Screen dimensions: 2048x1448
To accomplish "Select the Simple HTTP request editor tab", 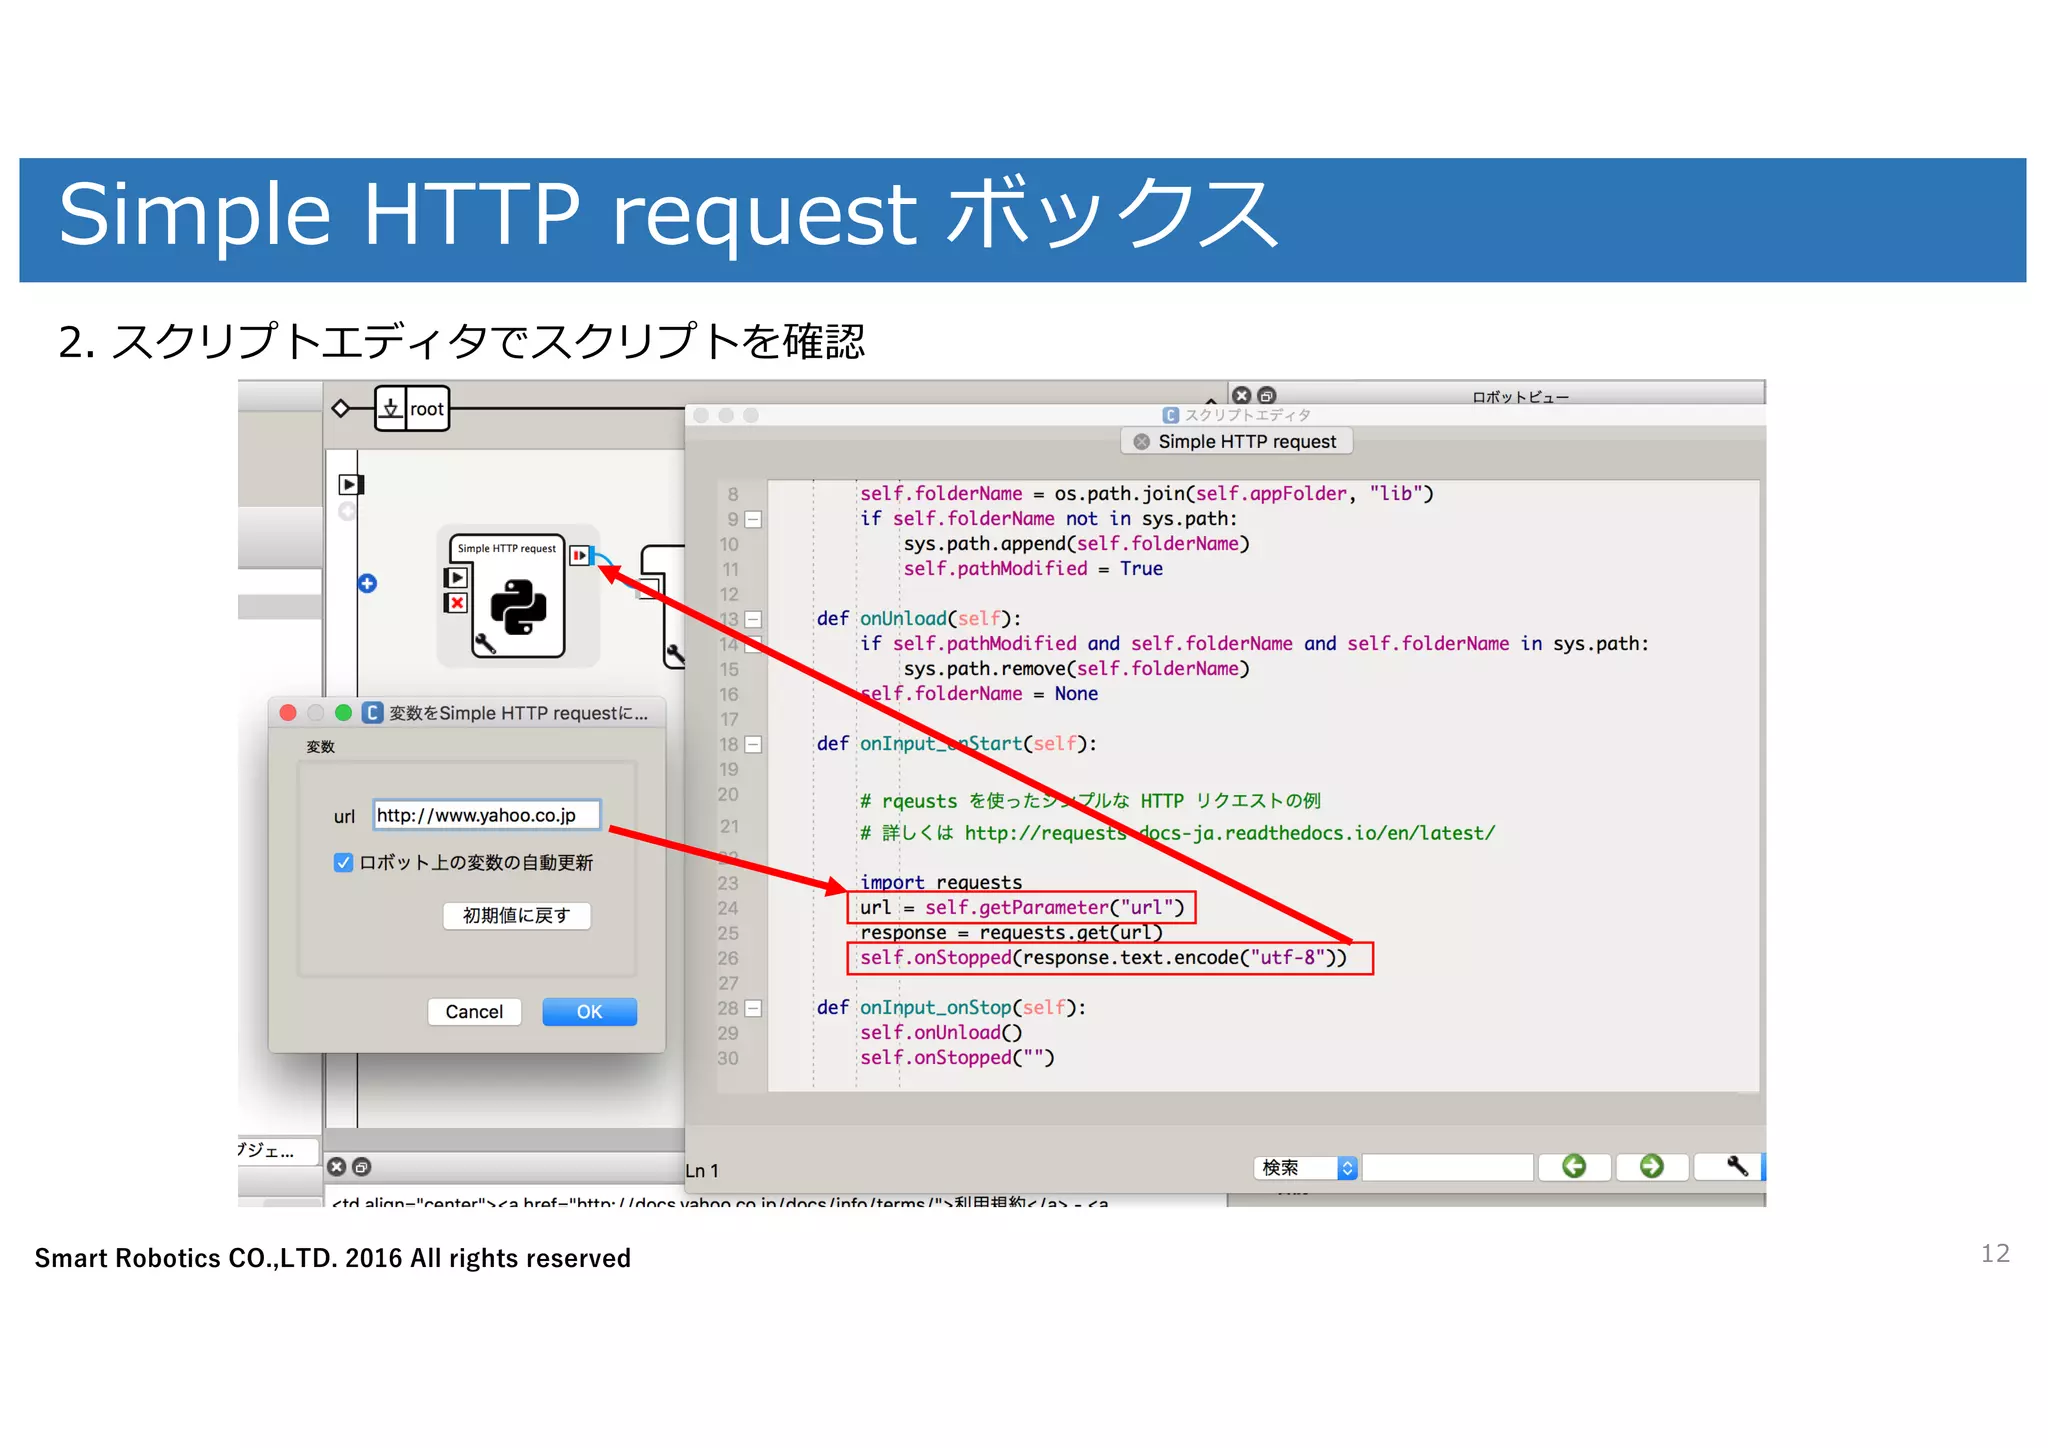I will tap(1246, 441).
